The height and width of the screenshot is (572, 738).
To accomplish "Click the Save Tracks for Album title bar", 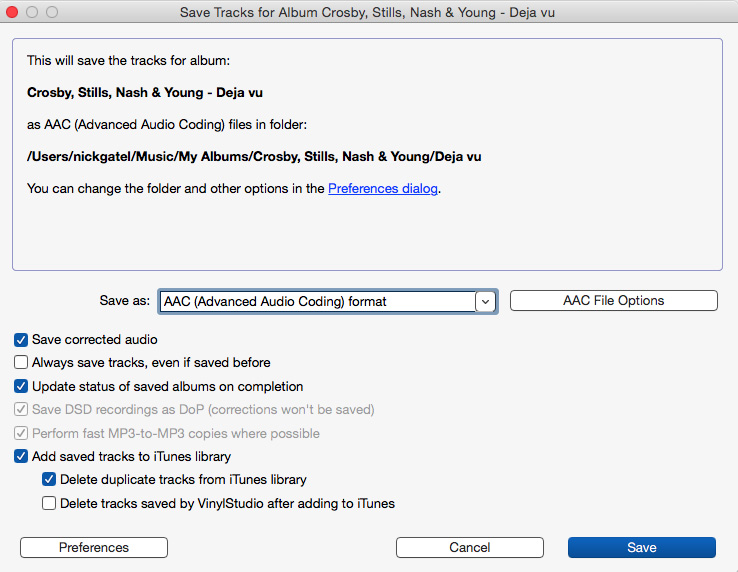I will [x=368, y=12].
